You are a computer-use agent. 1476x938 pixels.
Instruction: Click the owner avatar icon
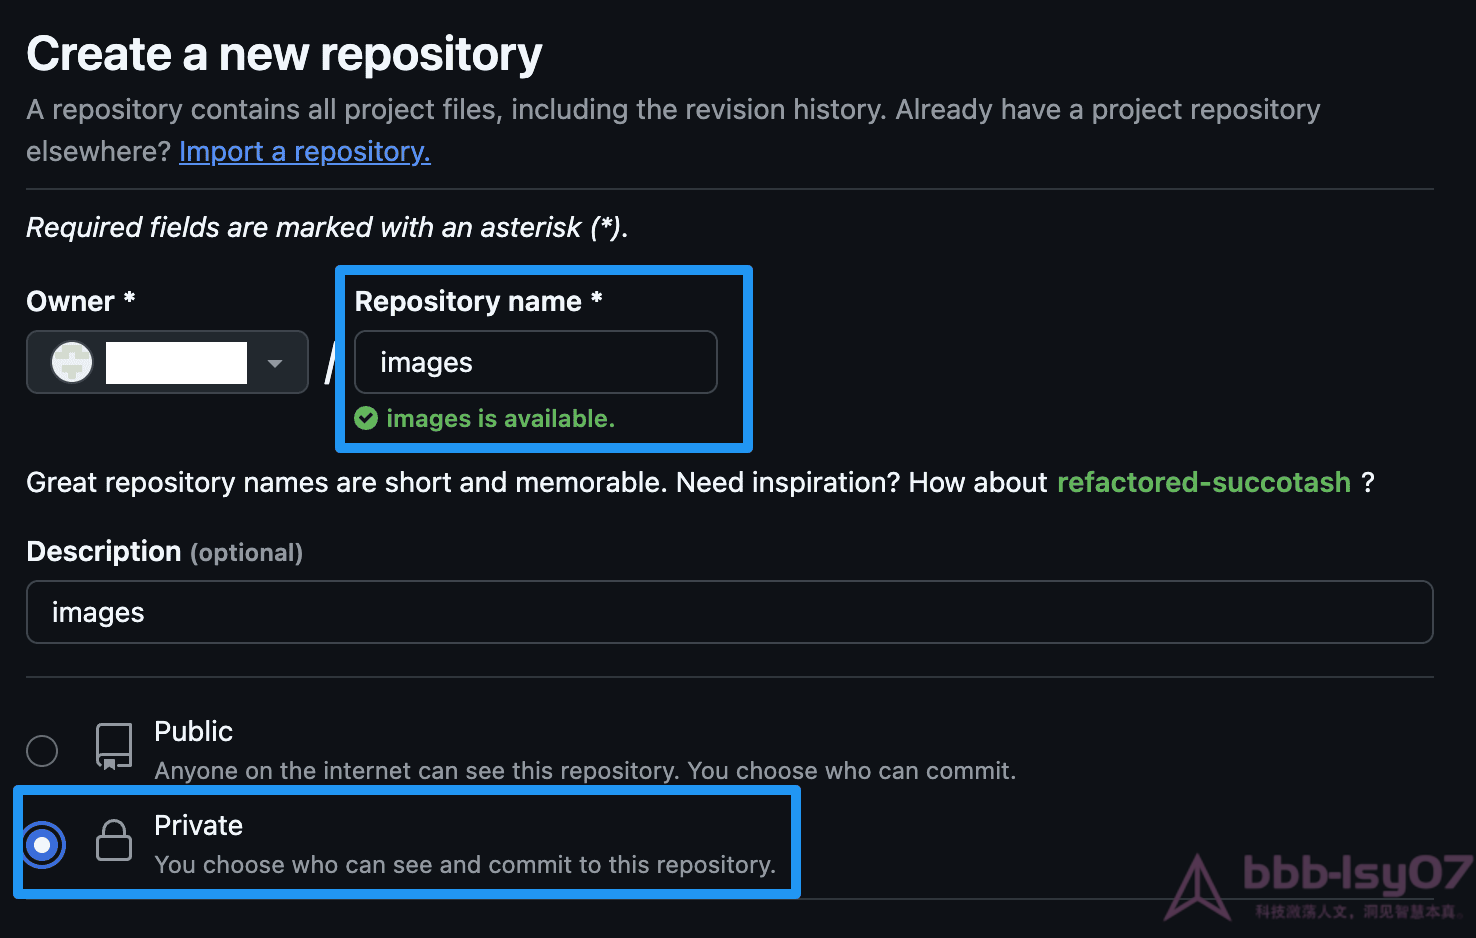[72, 362]
